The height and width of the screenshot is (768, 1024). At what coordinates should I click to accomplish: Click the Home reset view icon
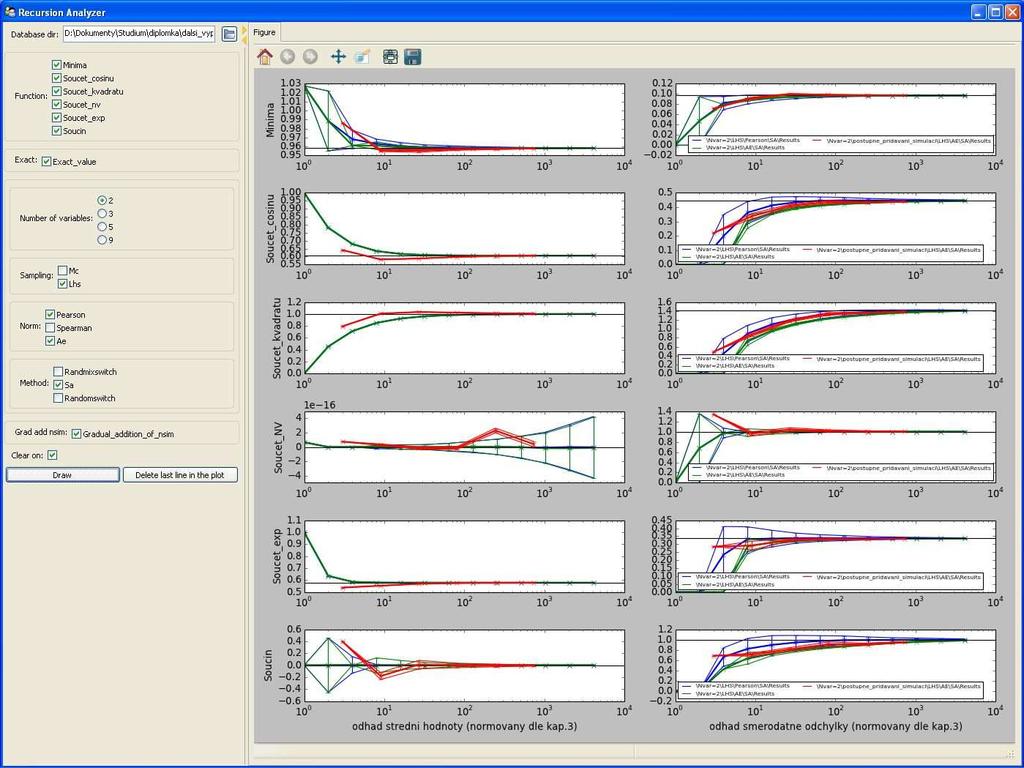point(264,57)
